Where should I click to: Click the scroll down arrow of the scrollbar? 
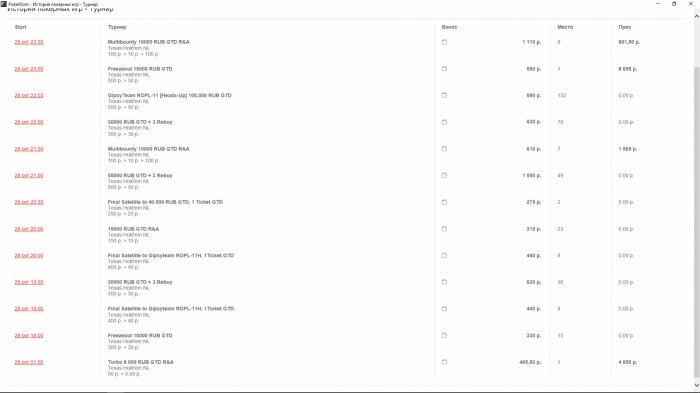tap(696, 385)
